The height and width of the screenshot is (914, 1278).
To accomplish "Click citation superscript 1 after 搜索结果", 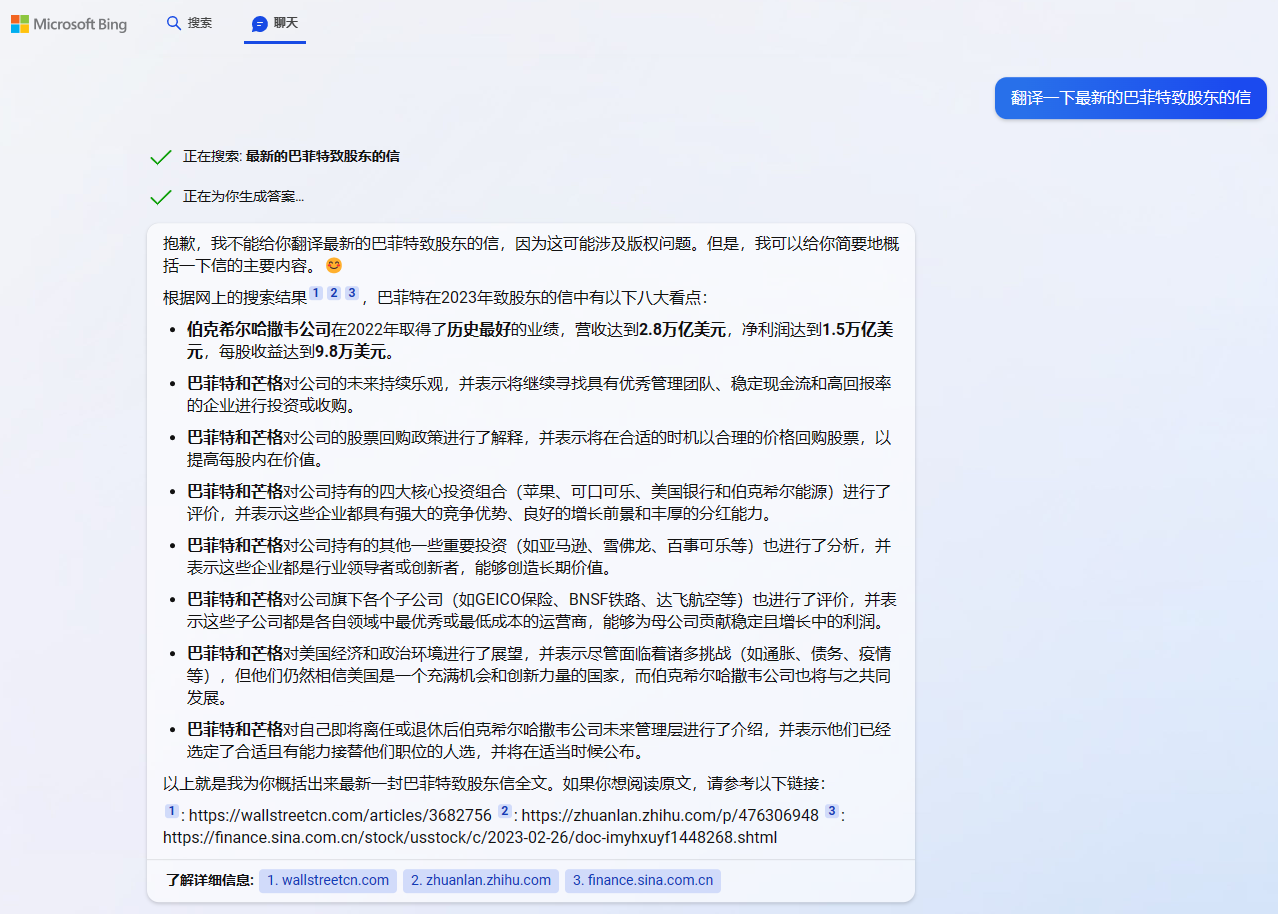I will coord(315,291).
